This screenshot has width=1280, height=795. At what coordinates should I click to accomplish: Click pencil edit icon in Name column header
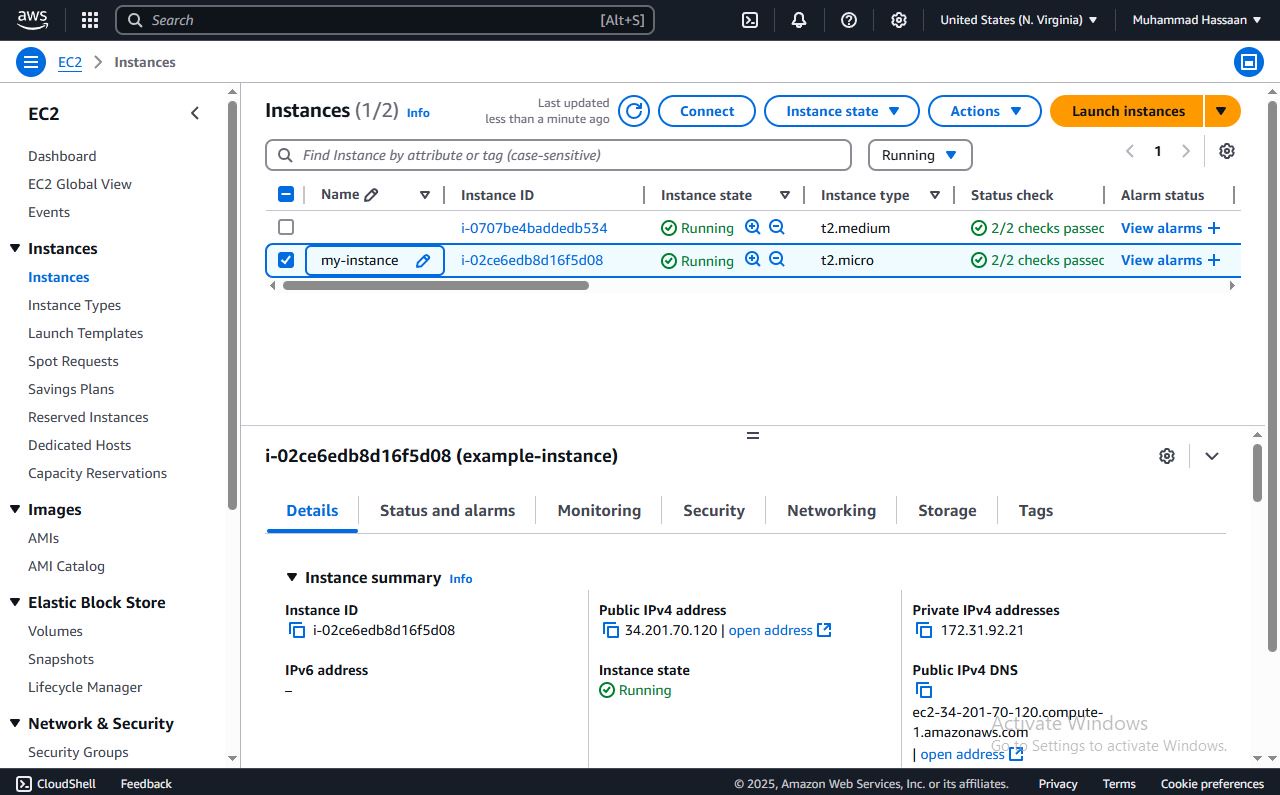tap(372, 195)
